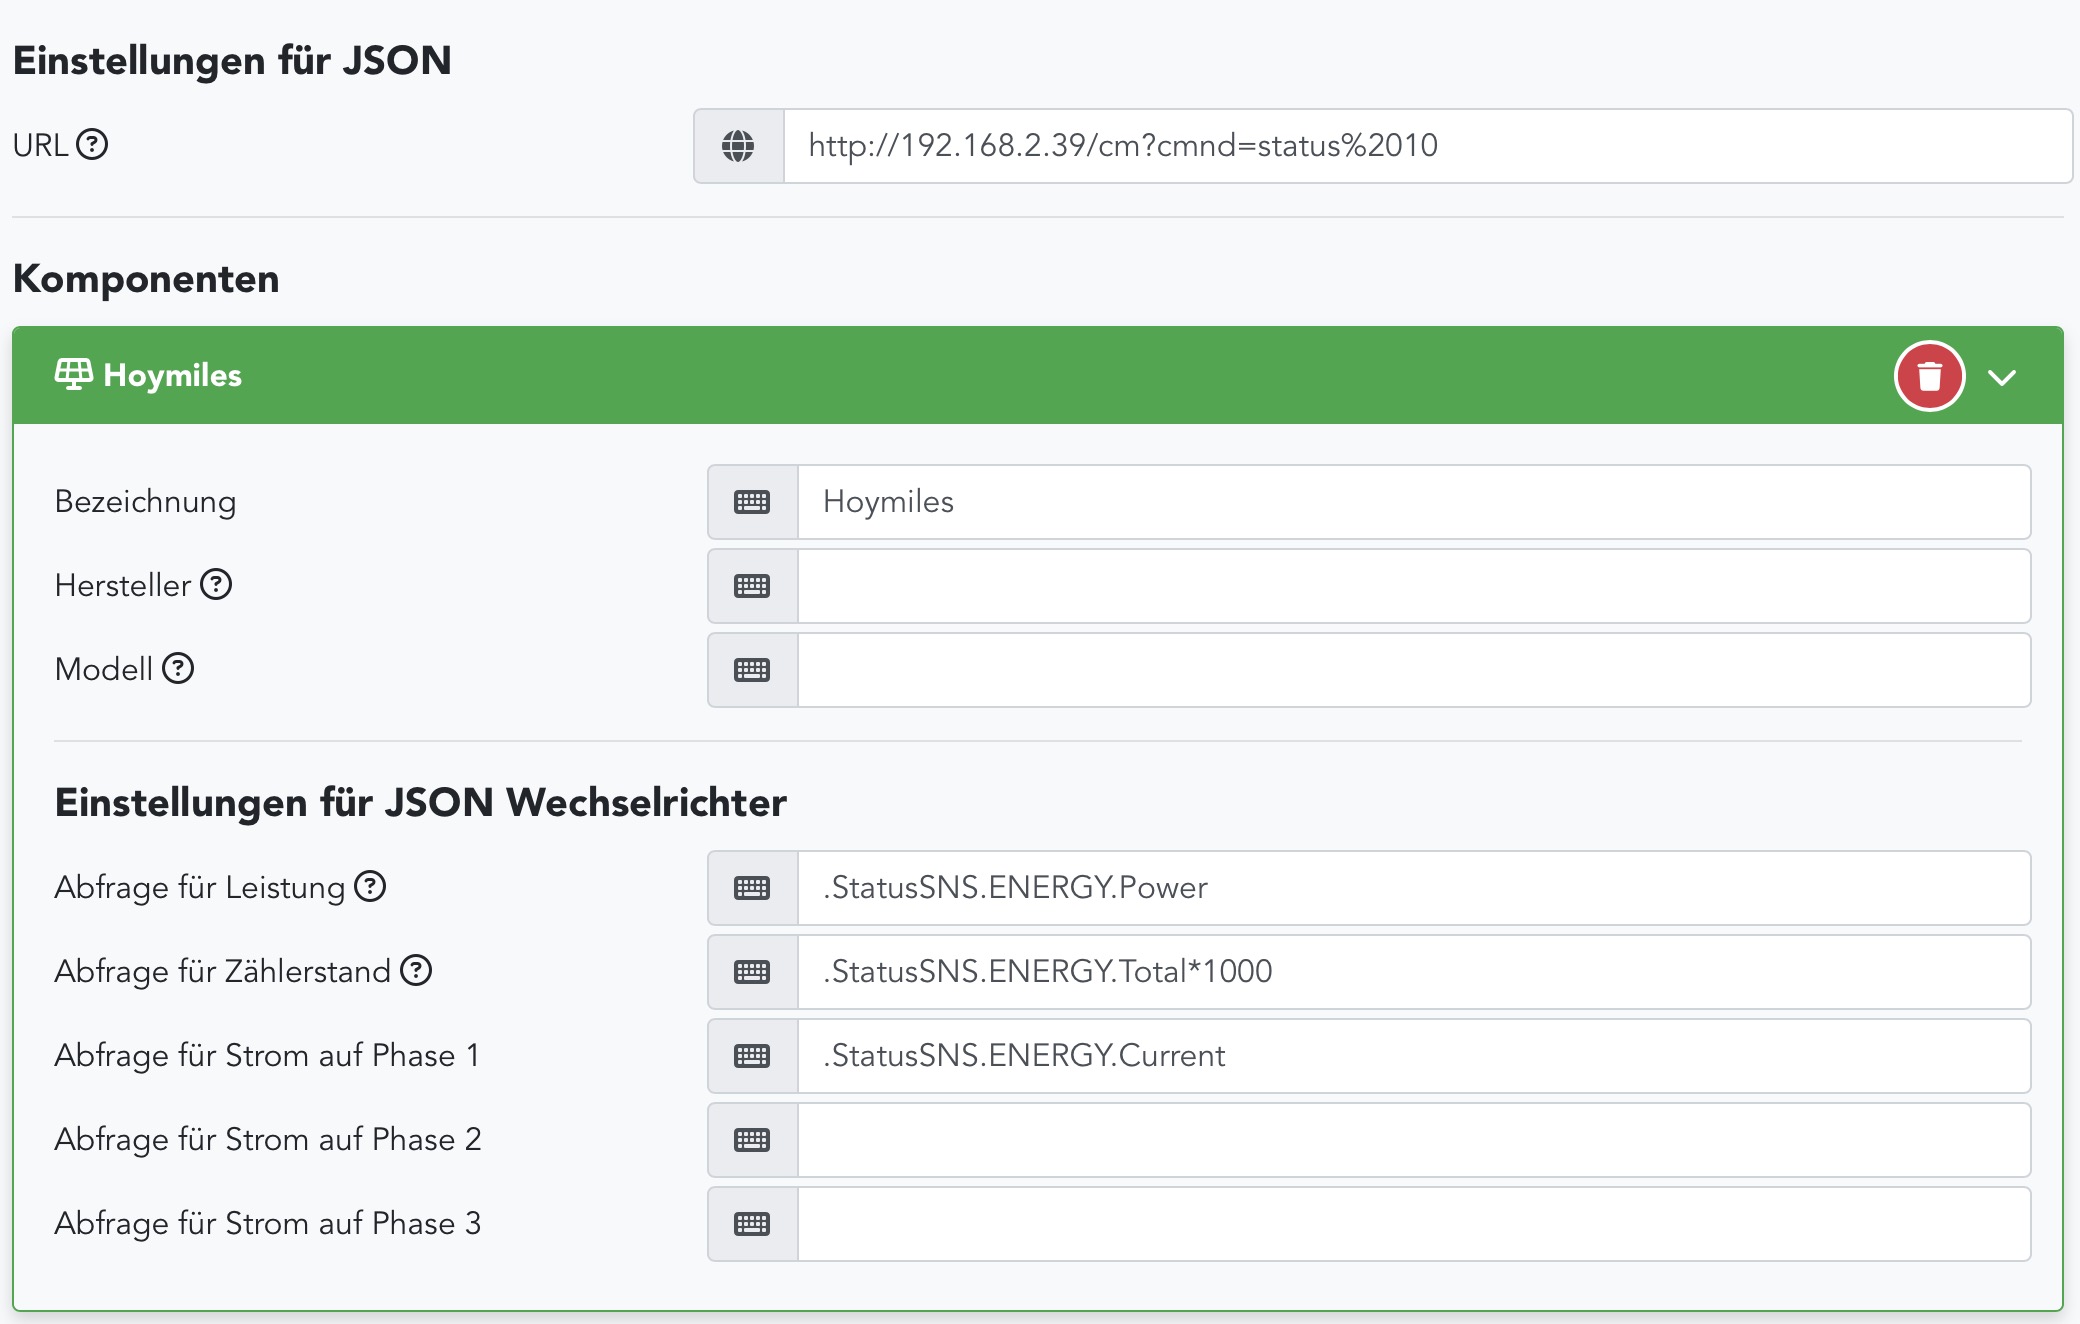Edit the Zählerstand query with Total*1000
Image resolution: width=2080 pixels, height=1324 pixels.
(x=1412, y=972)
